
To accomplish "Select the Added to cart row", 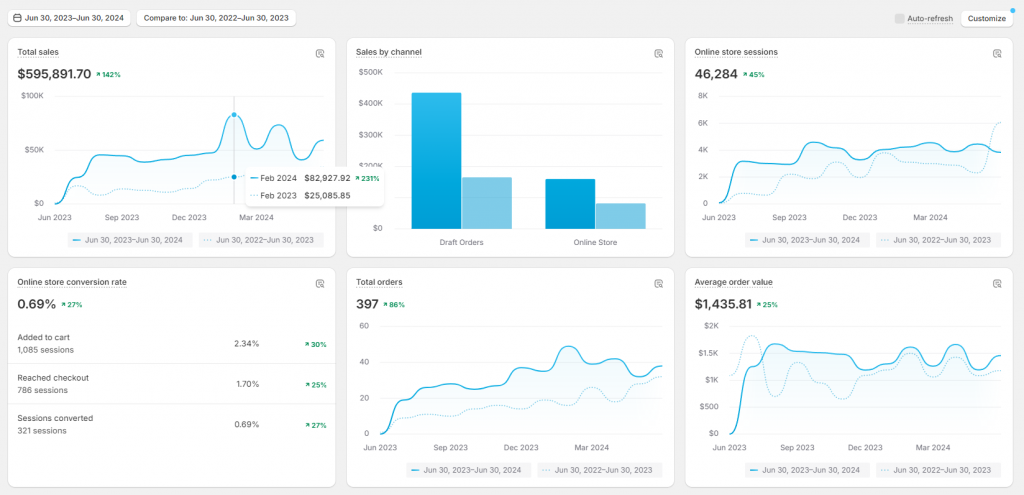I will [x=171, y=344].
